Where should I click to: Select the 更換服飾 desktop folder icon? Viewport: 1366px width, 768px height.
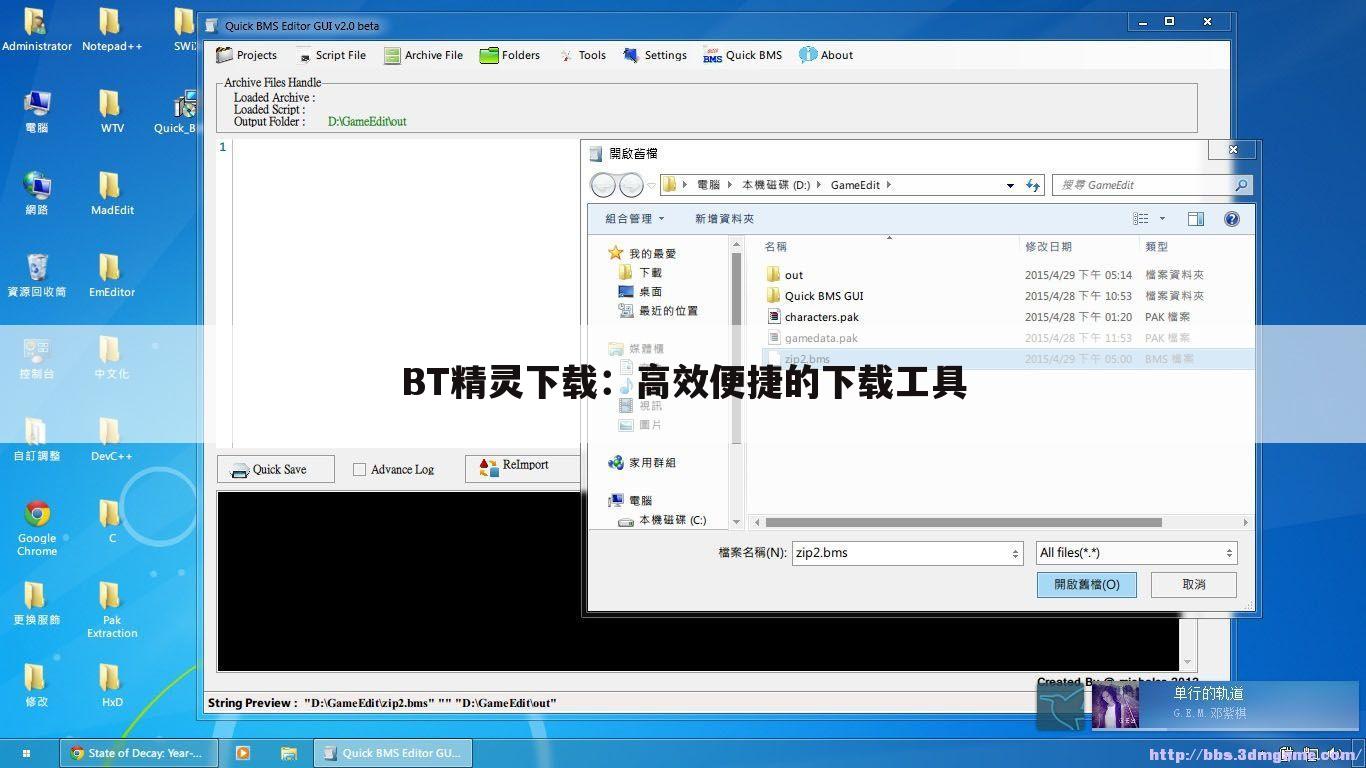[x=37, y=603]
